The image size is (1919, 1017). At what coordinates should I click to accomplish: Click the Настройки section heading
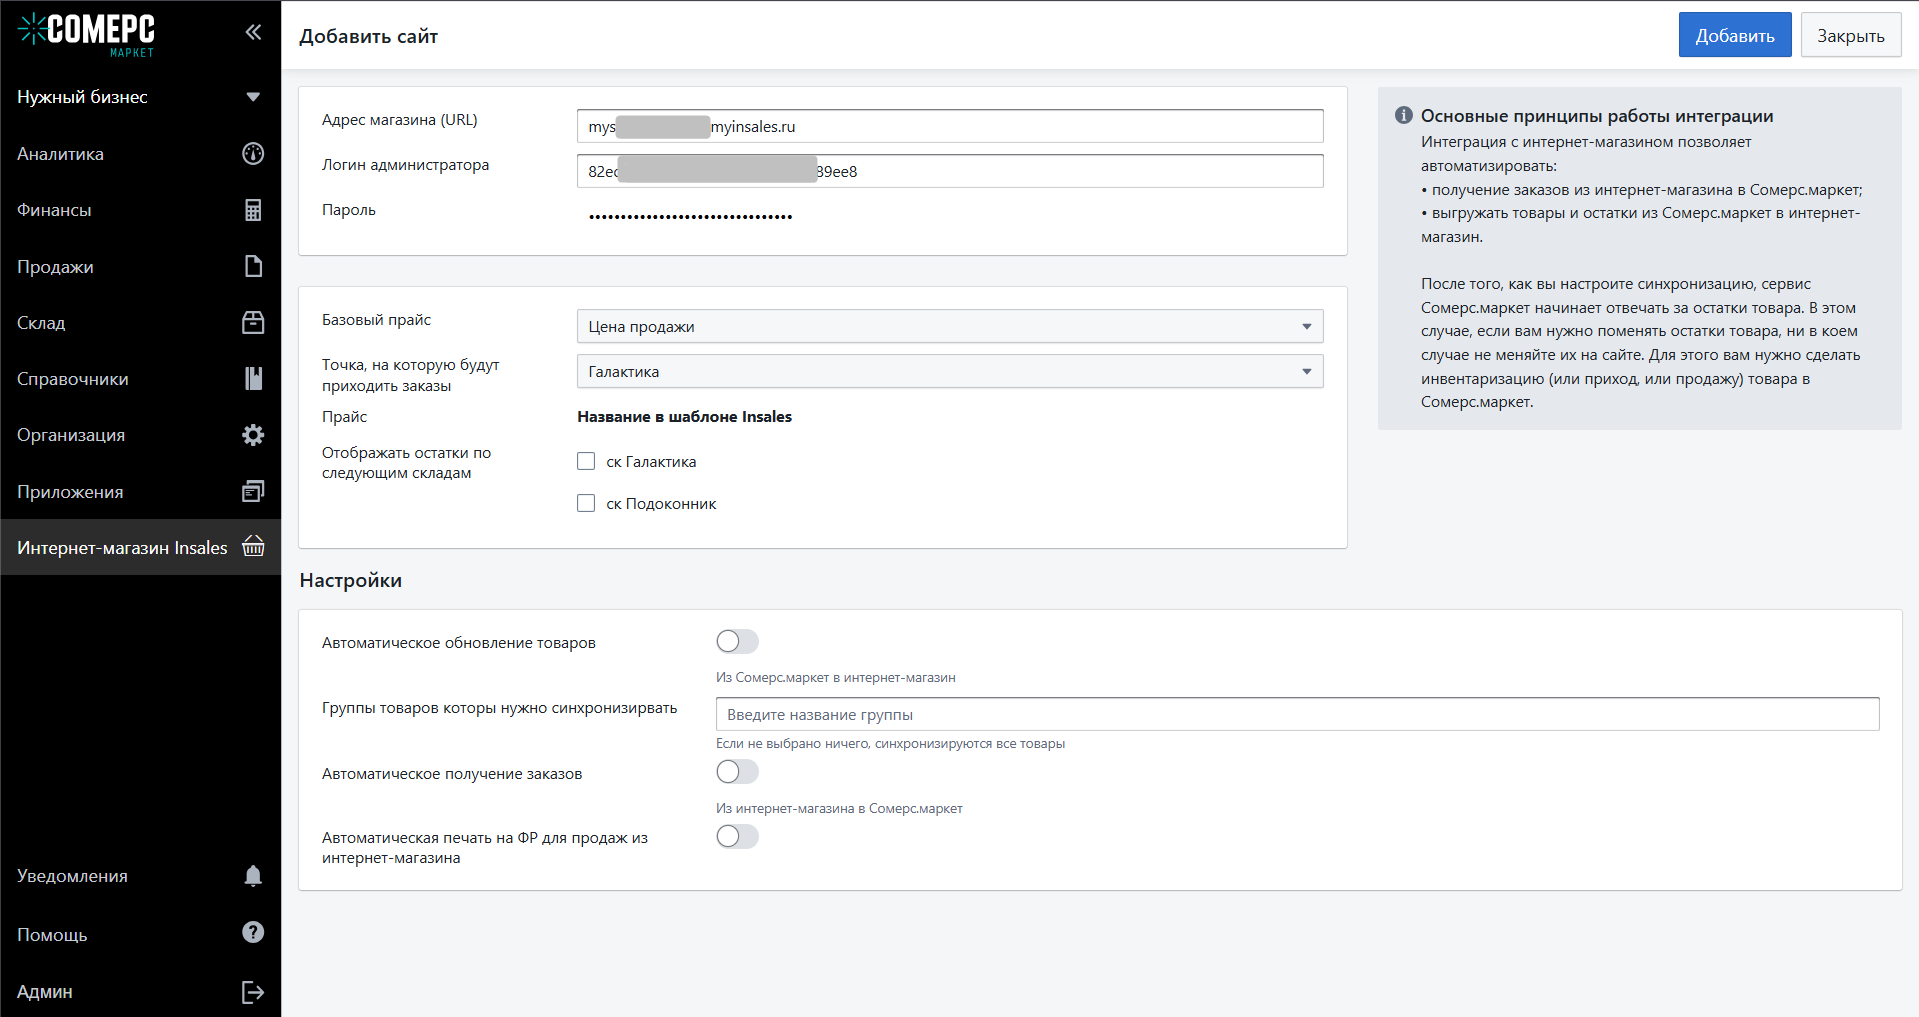coord(350,581)
